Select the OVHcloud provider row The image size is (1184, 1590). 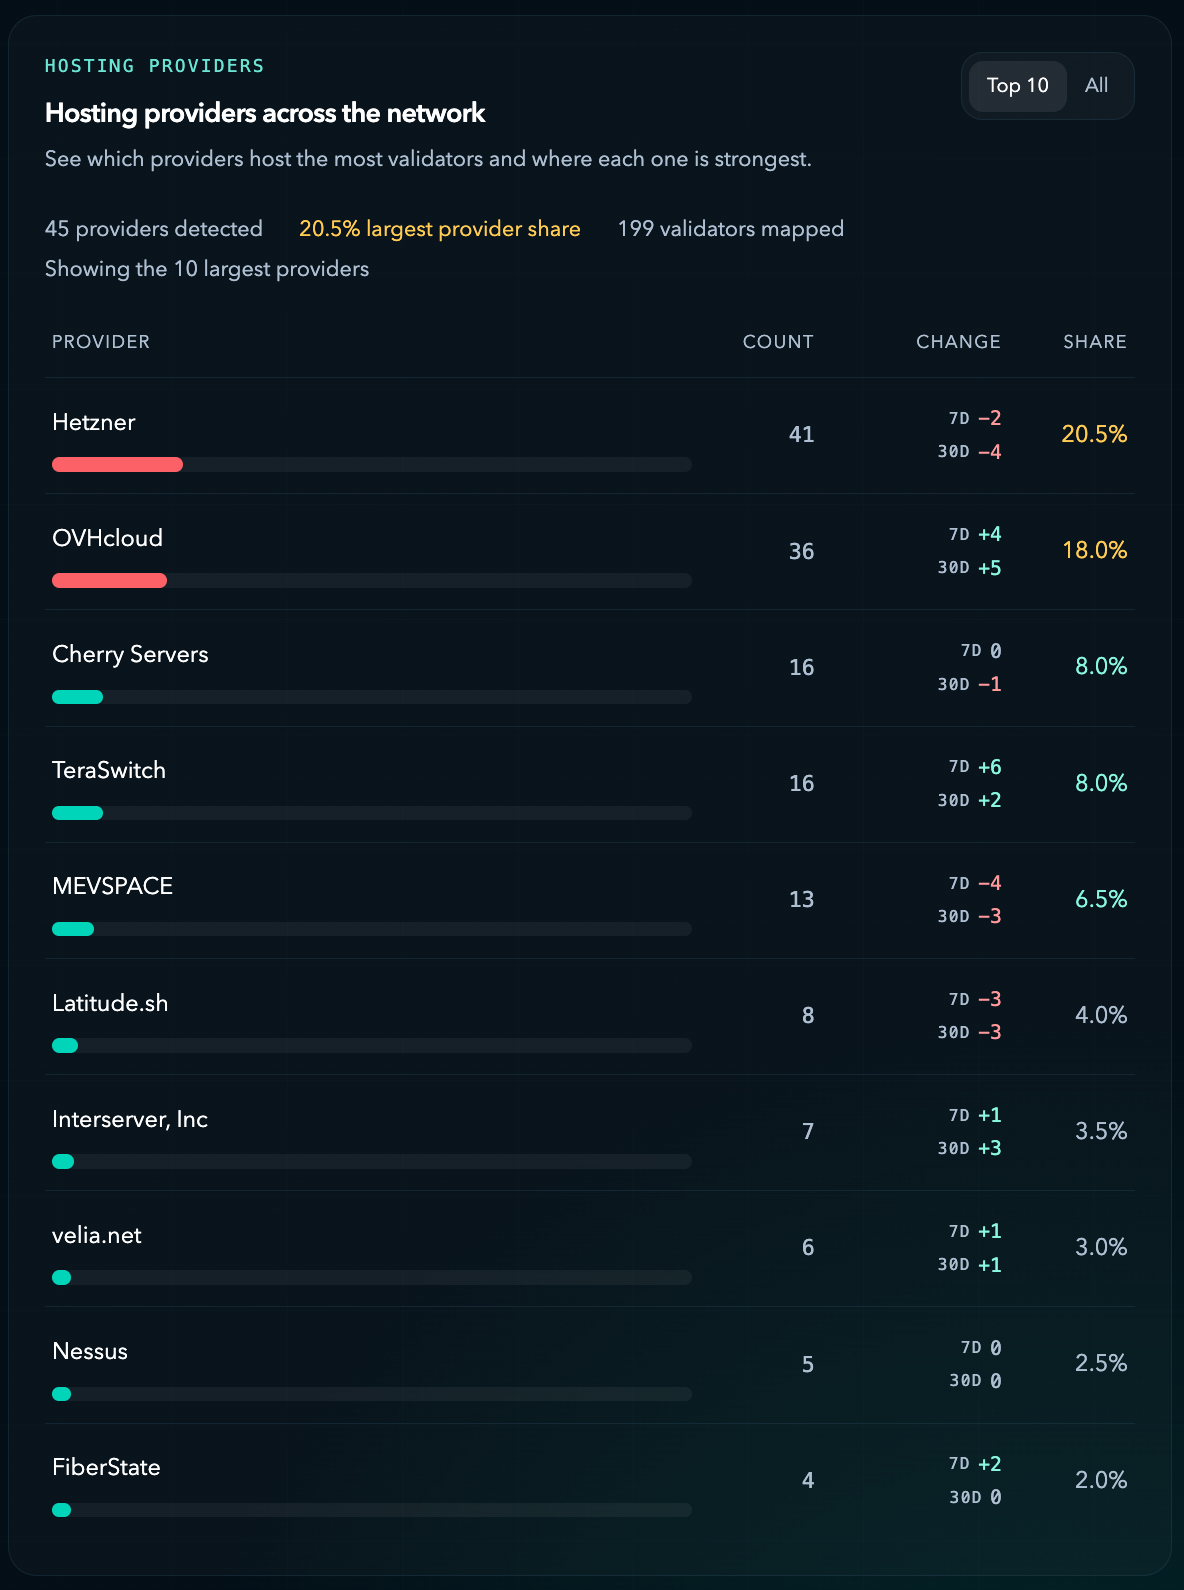107,538
